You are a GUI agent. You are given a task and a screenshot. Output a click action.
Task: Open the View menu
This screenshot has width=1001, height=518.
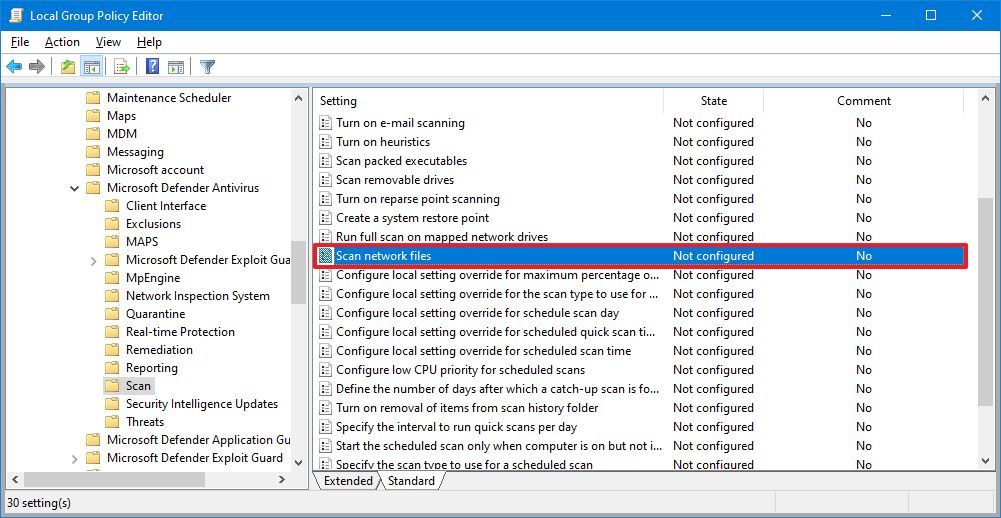tap(108, 42)
